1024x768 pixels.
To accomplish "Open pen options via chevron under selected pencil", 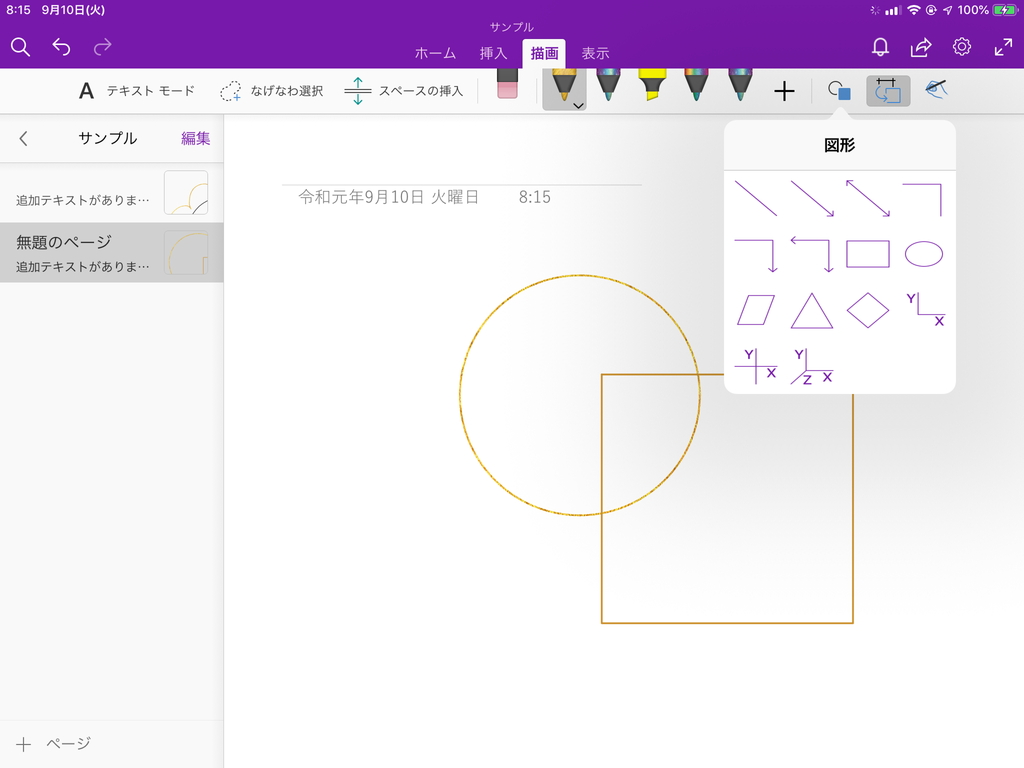I will [x=577, y=103].
